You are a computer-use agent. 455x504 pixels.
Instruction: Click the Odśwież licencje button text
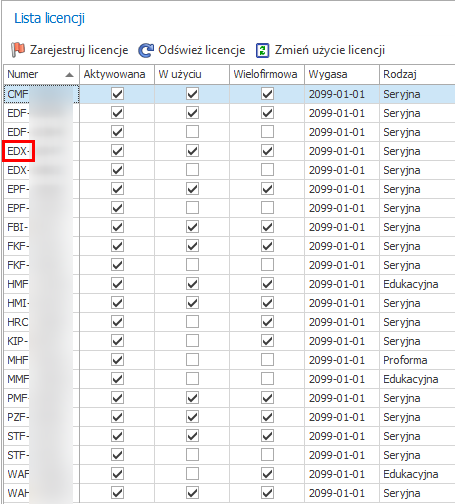202,50
